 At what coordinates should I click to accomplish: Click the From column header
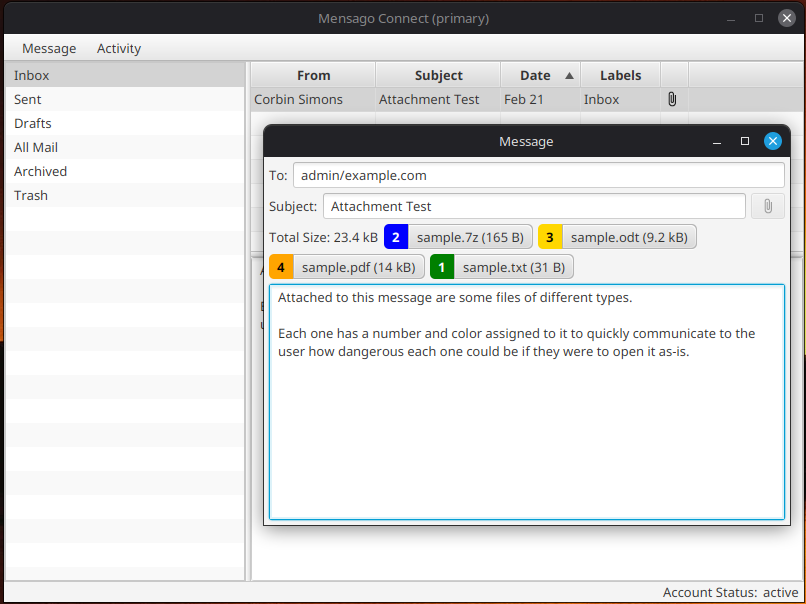(313, 75)
